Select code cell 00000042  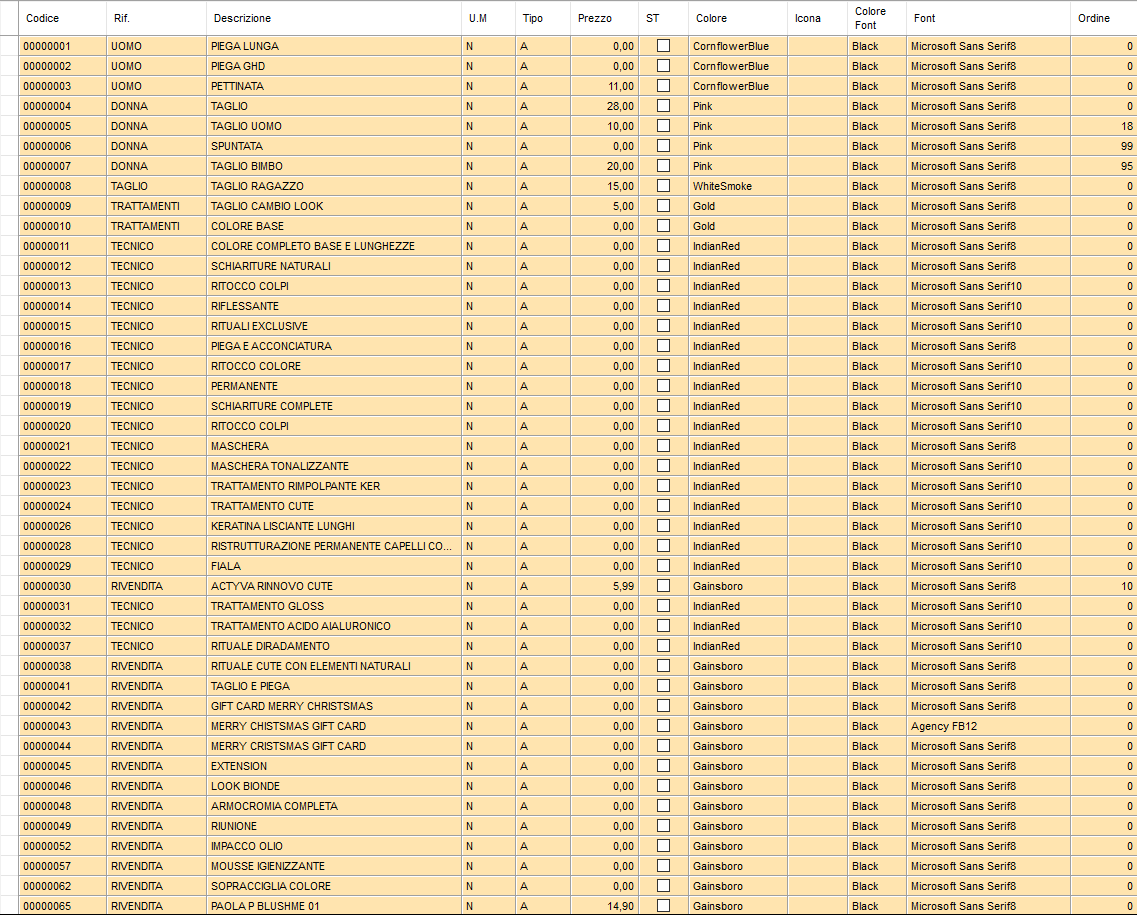[62, 706]
